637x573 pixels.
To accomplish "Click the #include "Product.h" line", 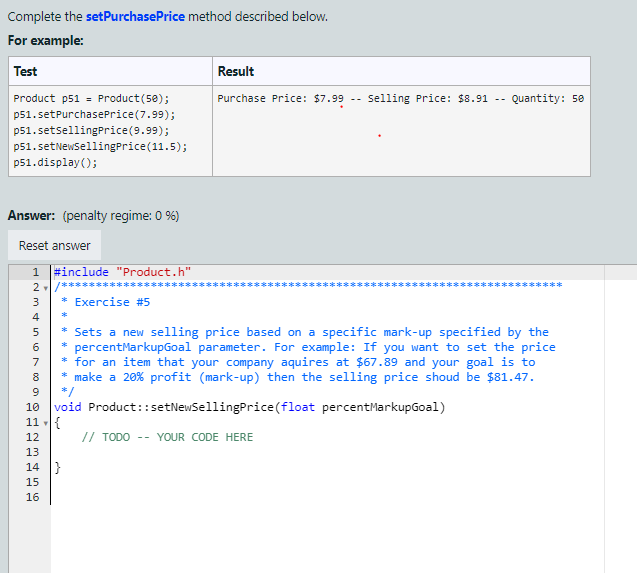I will (x=122, y=272).
